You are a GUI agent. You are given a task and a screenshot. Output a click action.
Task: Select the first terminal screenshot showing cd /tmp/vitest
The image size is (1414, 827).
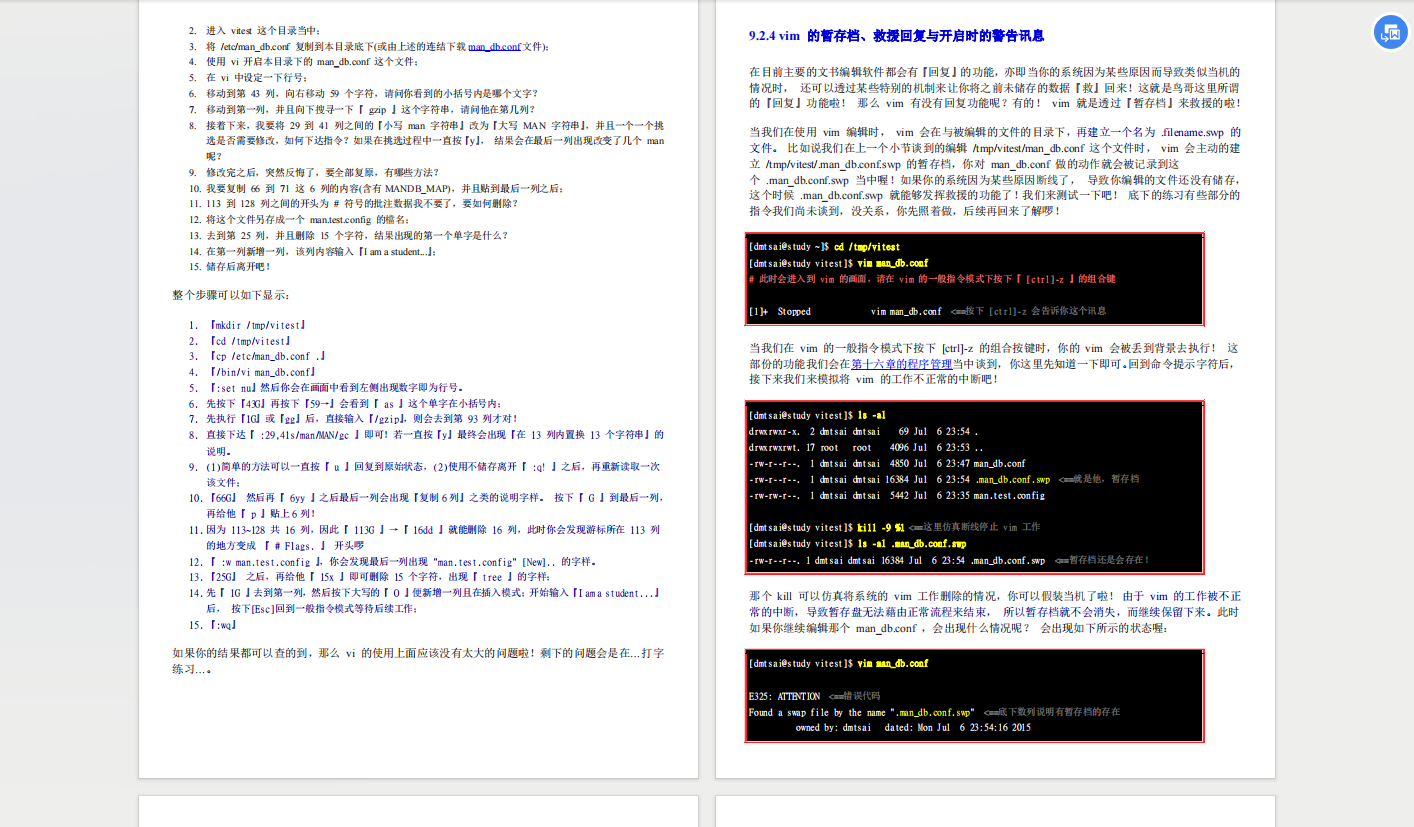pos(973,278)
